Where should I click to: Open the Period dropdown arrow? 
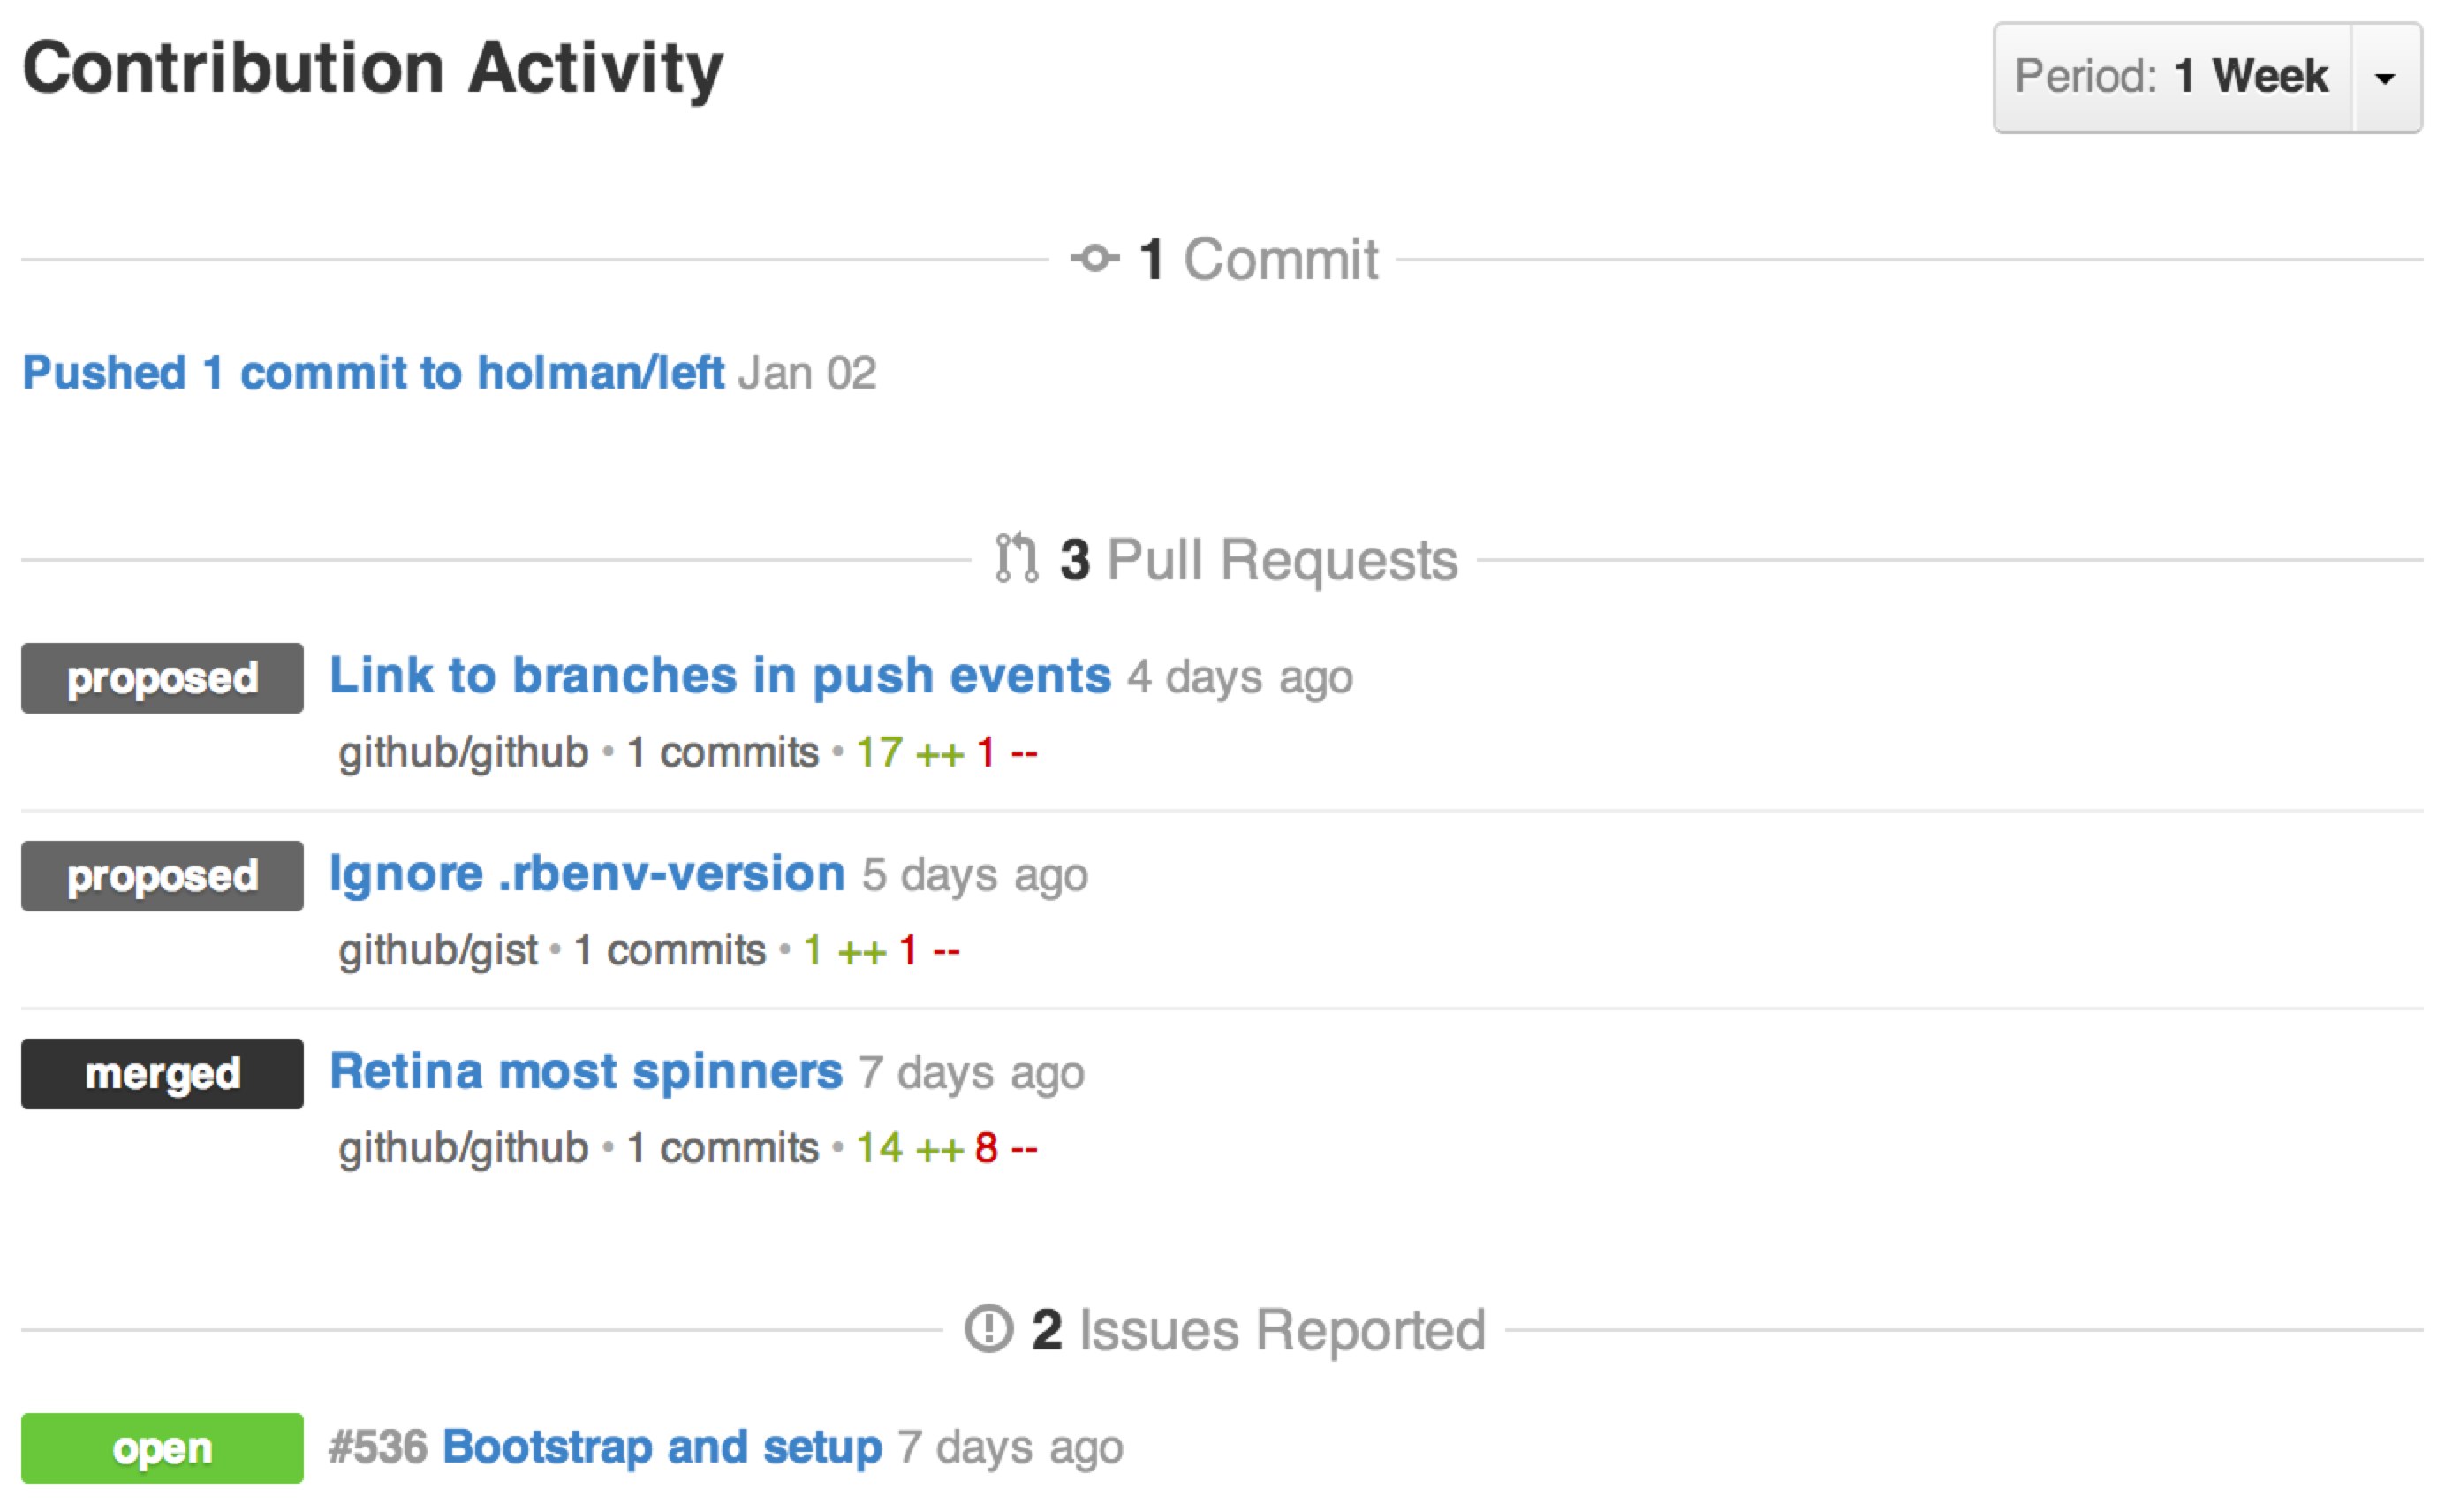pyautogui.click(x=2385, y=78)
